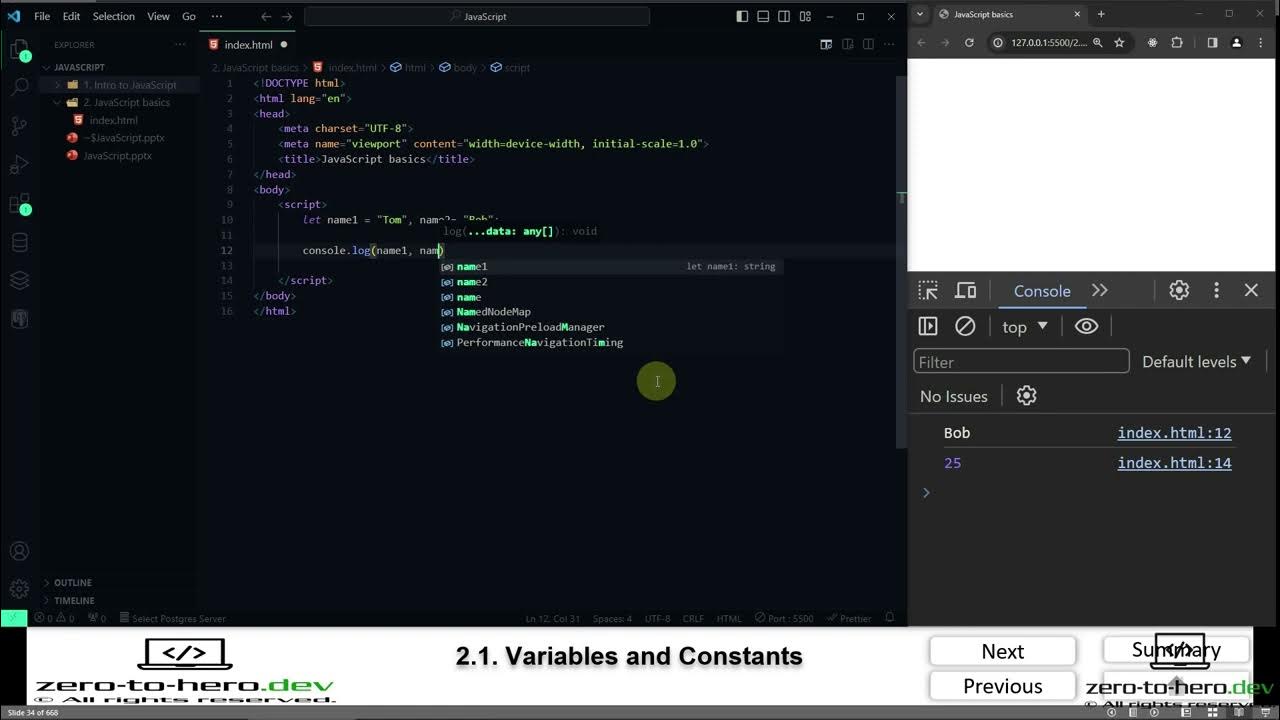Toggle bottom panel layout icon
This screenshot has width=1280, height=720.
[x=763, y=16]
